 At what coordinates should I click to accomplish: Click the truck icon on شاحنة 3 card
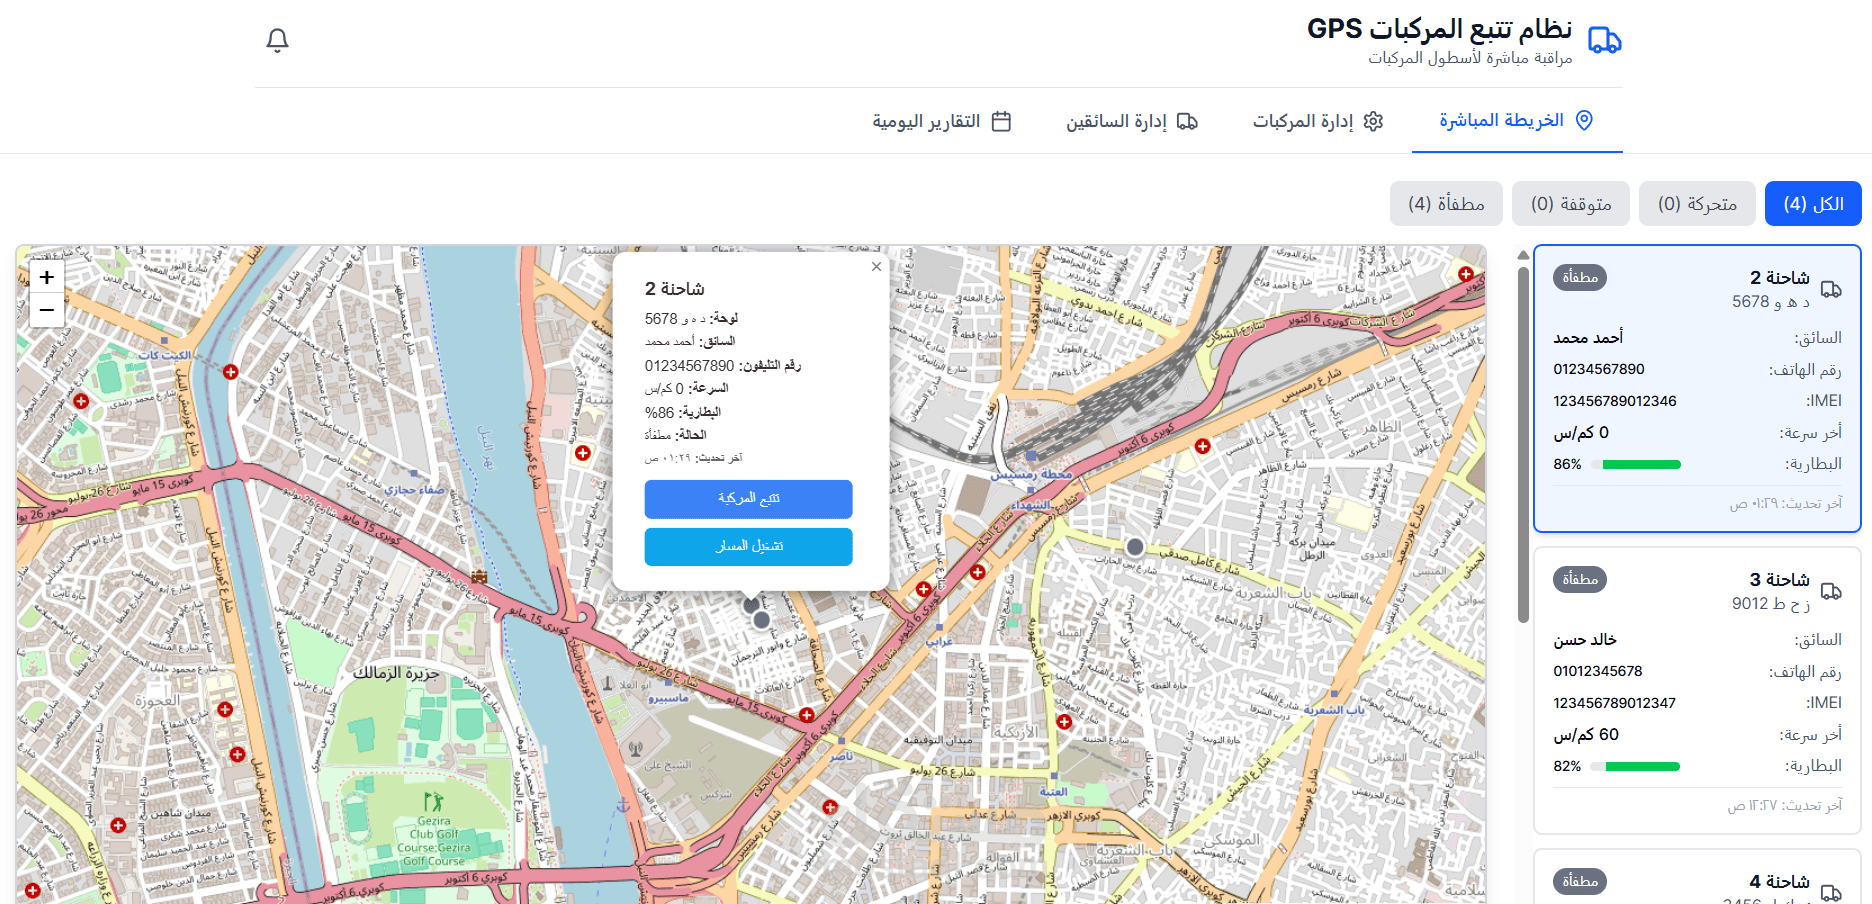1833,592
